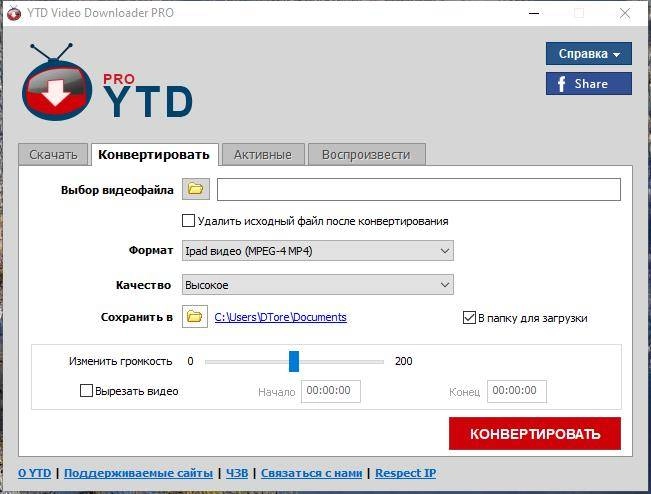Enable the Вырезать видео checkbox
Screen dimensions: 651x494
[x=86, y=391]
